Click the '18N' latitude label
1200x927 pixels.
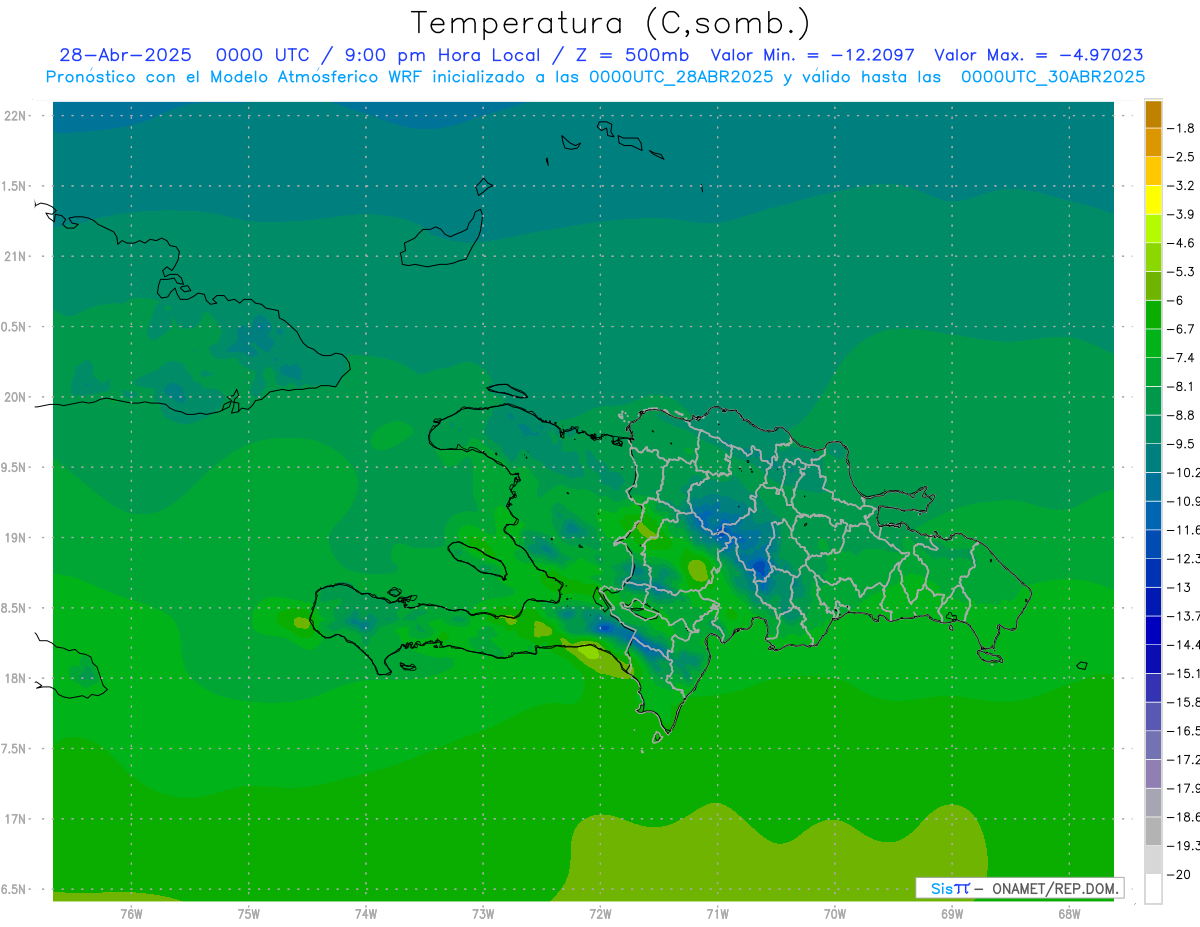pos(16,678)
